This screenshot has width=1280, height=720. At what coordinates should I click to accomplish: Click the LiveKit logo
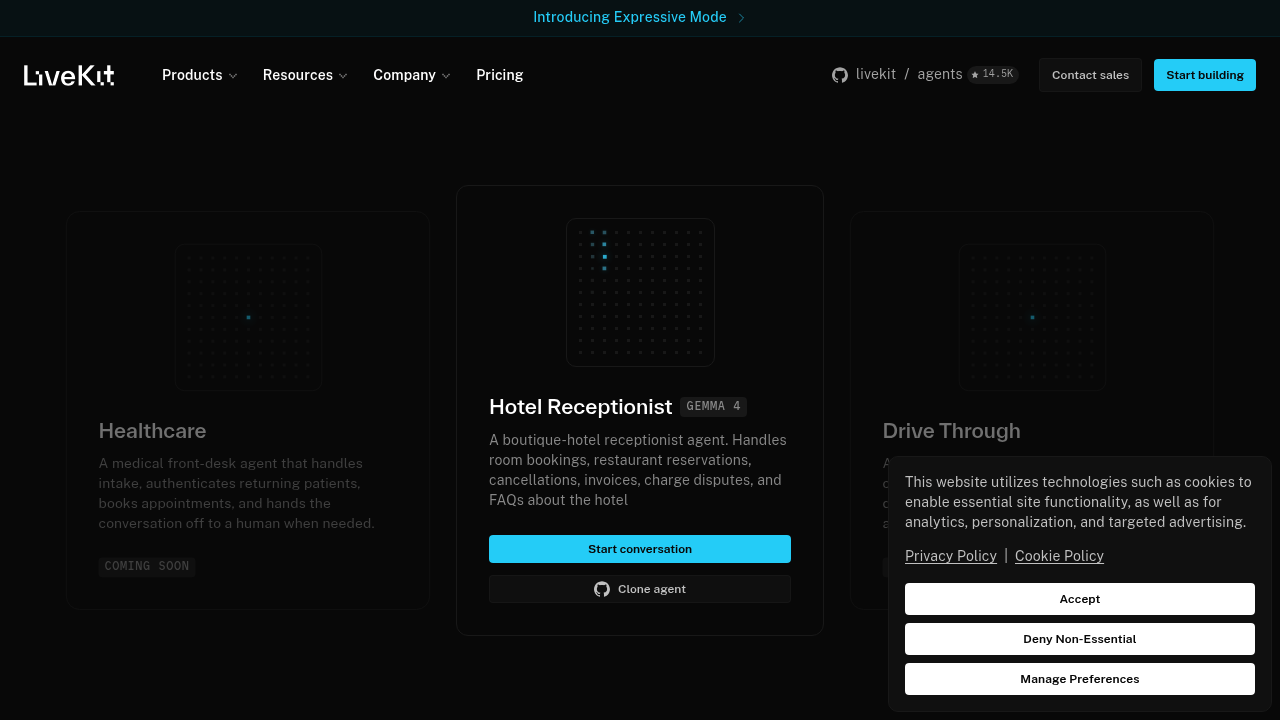point(69,75)
